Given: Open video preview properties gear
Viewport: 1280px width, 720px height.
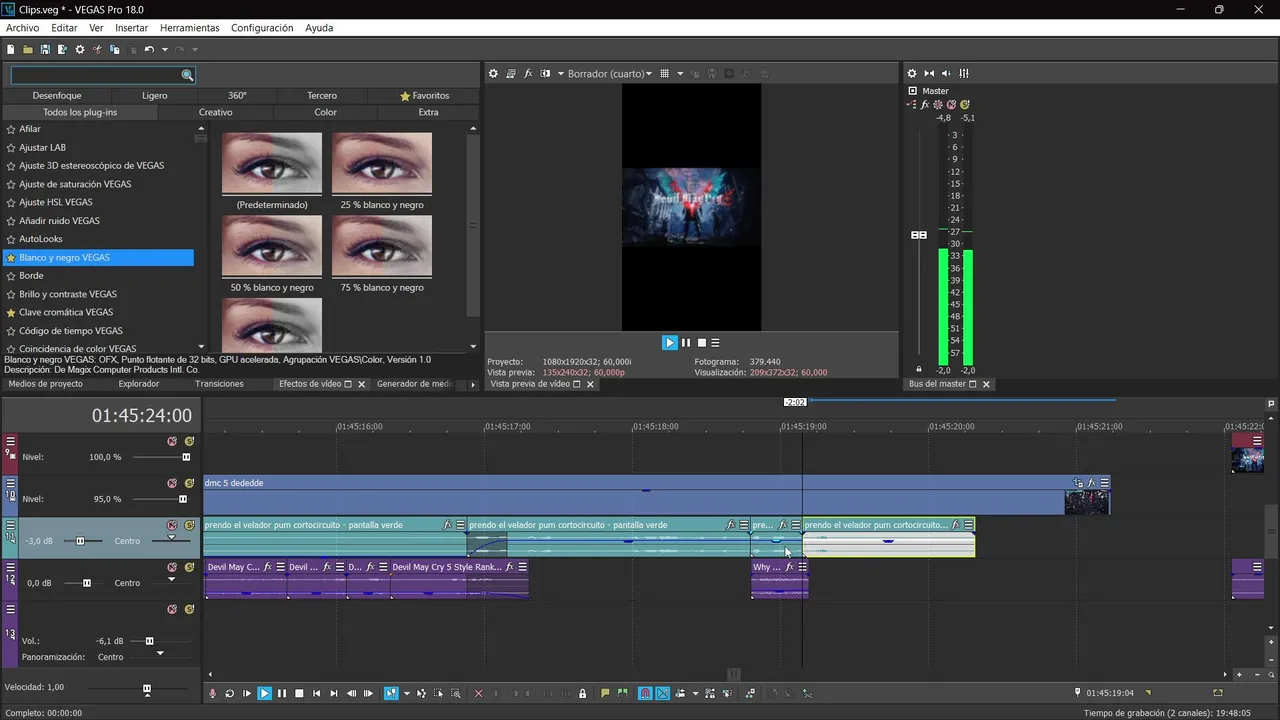Looking at the screenshot, I should tap(493, 73).
